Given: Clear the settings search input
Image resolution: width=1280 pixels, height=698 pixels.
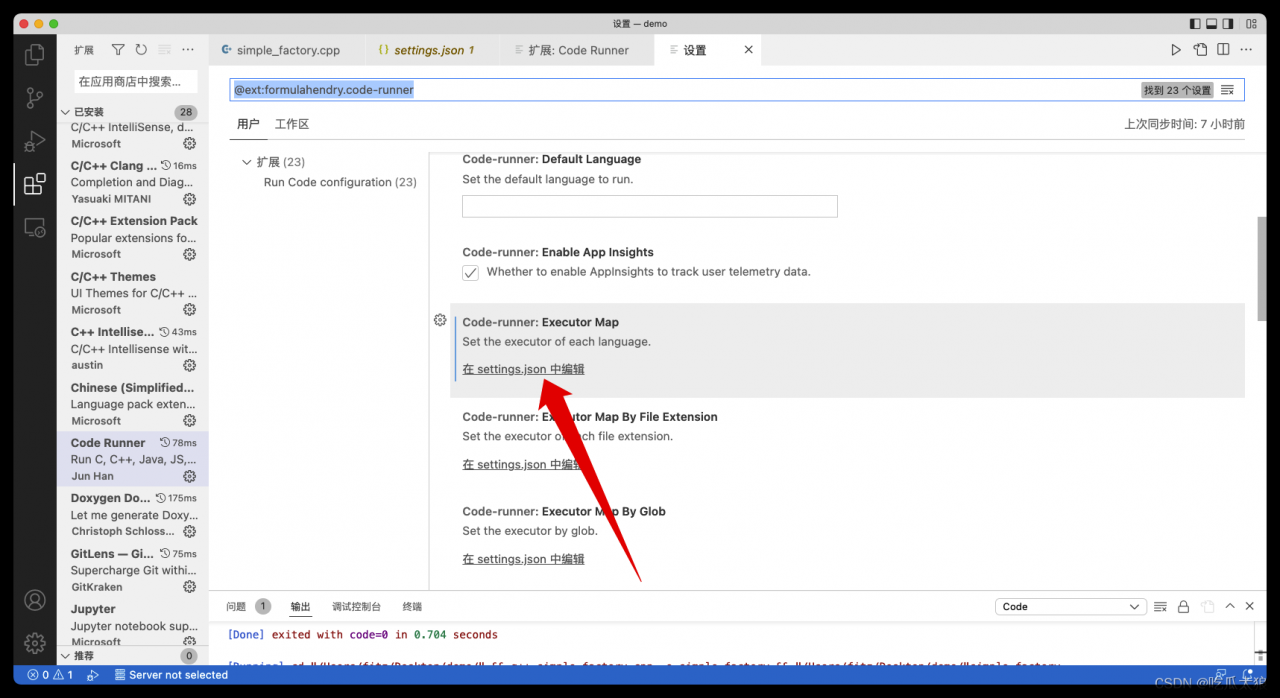Looking at the screenshot, I should 1227,90.
